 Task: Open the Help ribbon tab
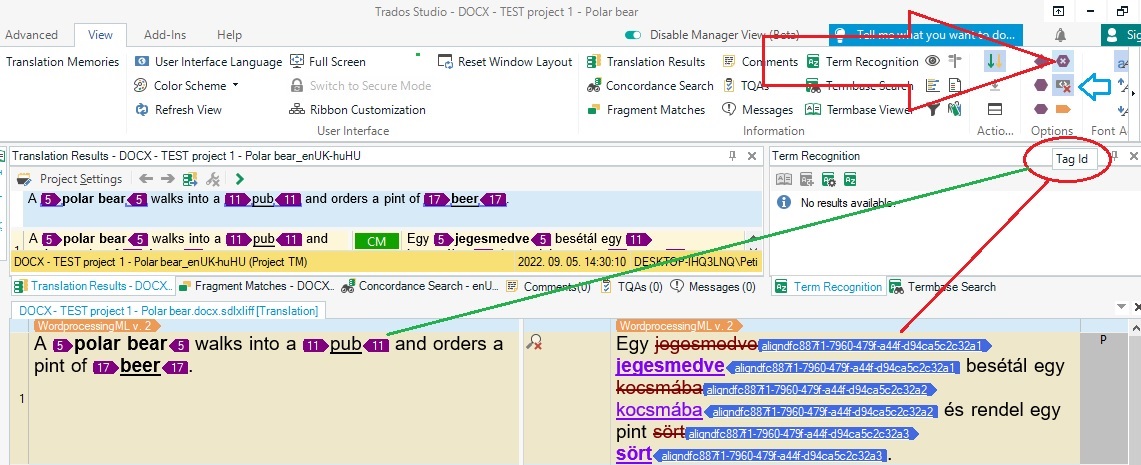230,35
